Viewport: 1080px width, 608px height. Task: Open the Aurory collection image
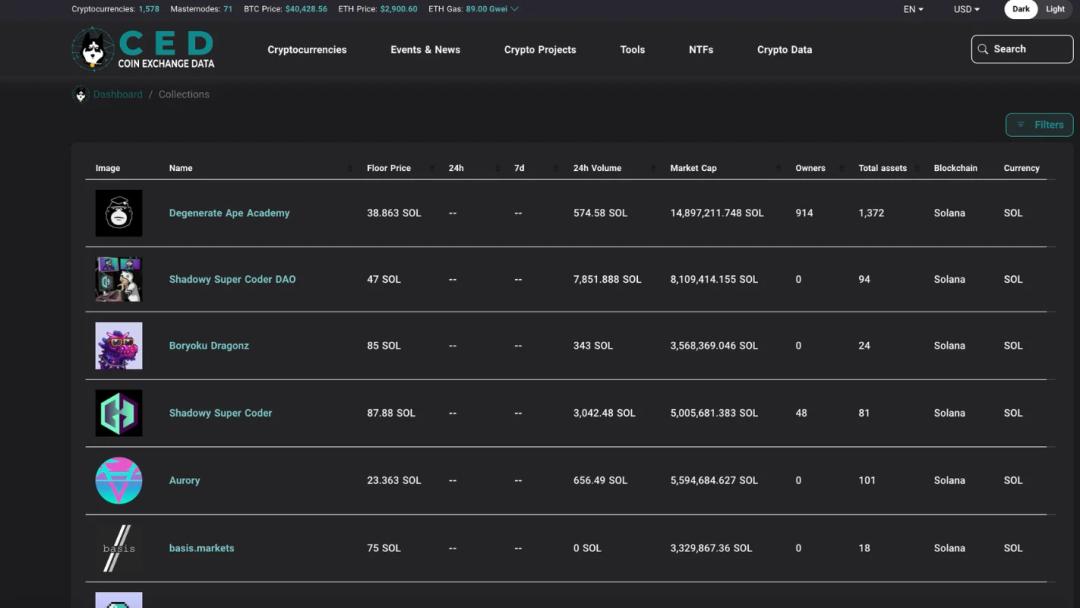tap(118, 481)
